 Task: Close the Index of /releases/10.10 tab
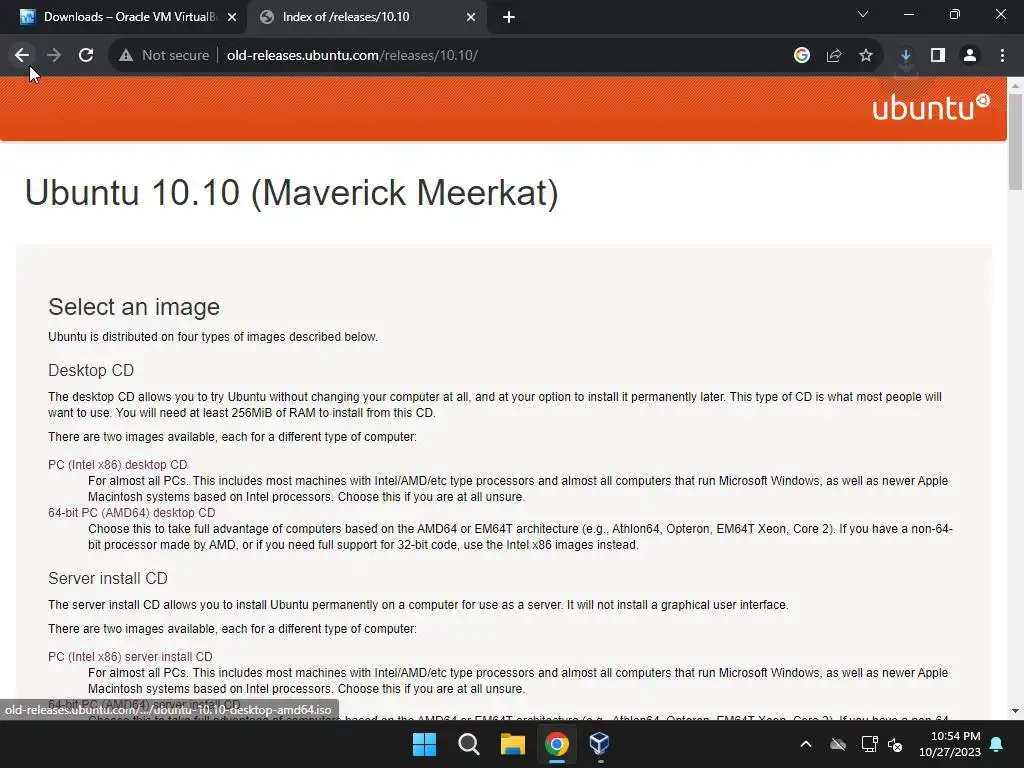(x=471, y=17)
